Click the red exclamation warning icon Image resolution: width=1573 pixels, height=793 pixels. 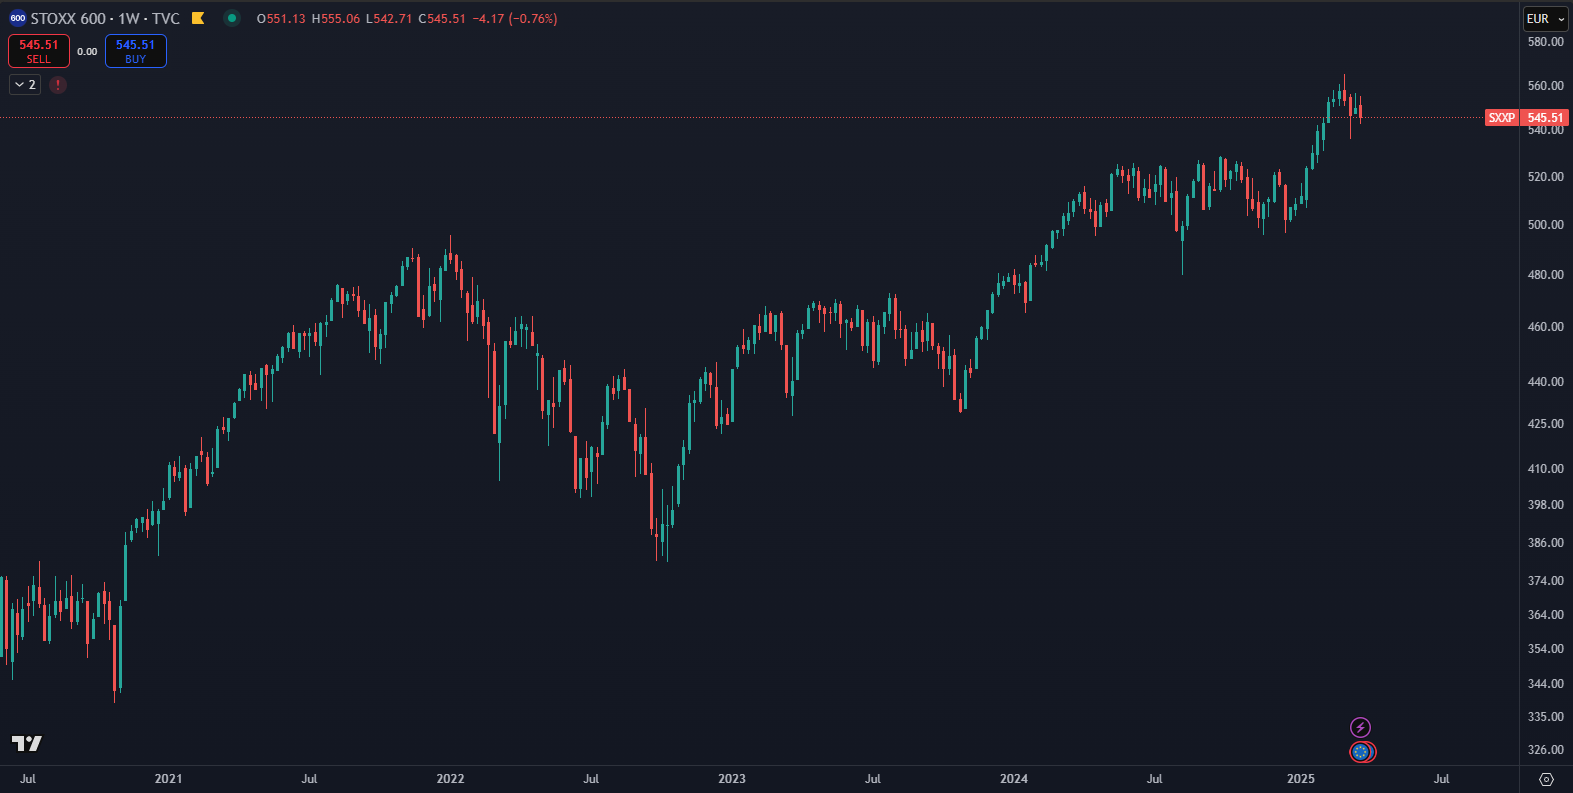(x=58, y=85)
